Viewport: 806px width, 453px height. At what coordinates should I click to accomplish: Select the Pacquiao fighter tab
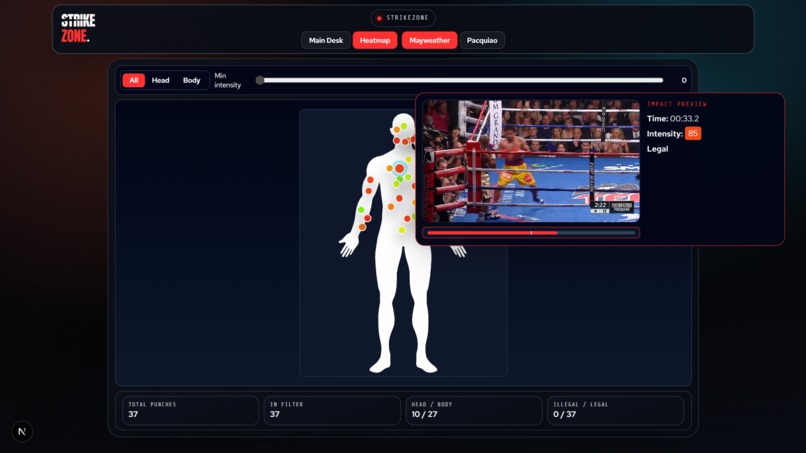click(x=482, y=40)
